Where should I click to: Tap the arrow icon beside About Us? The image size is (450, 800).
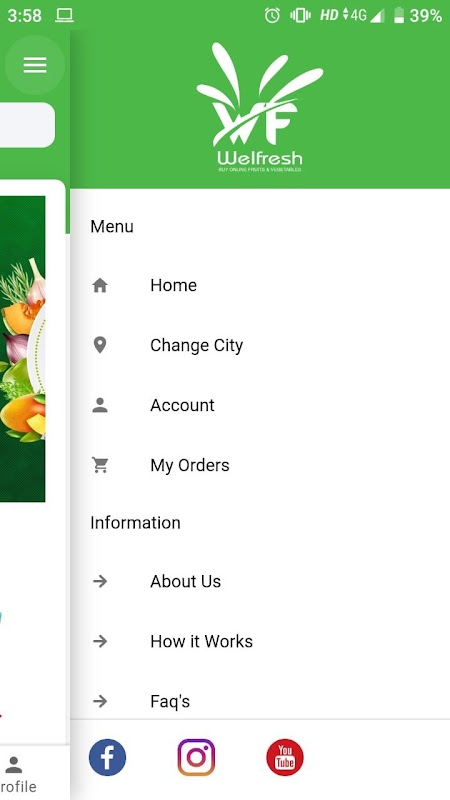100,581
